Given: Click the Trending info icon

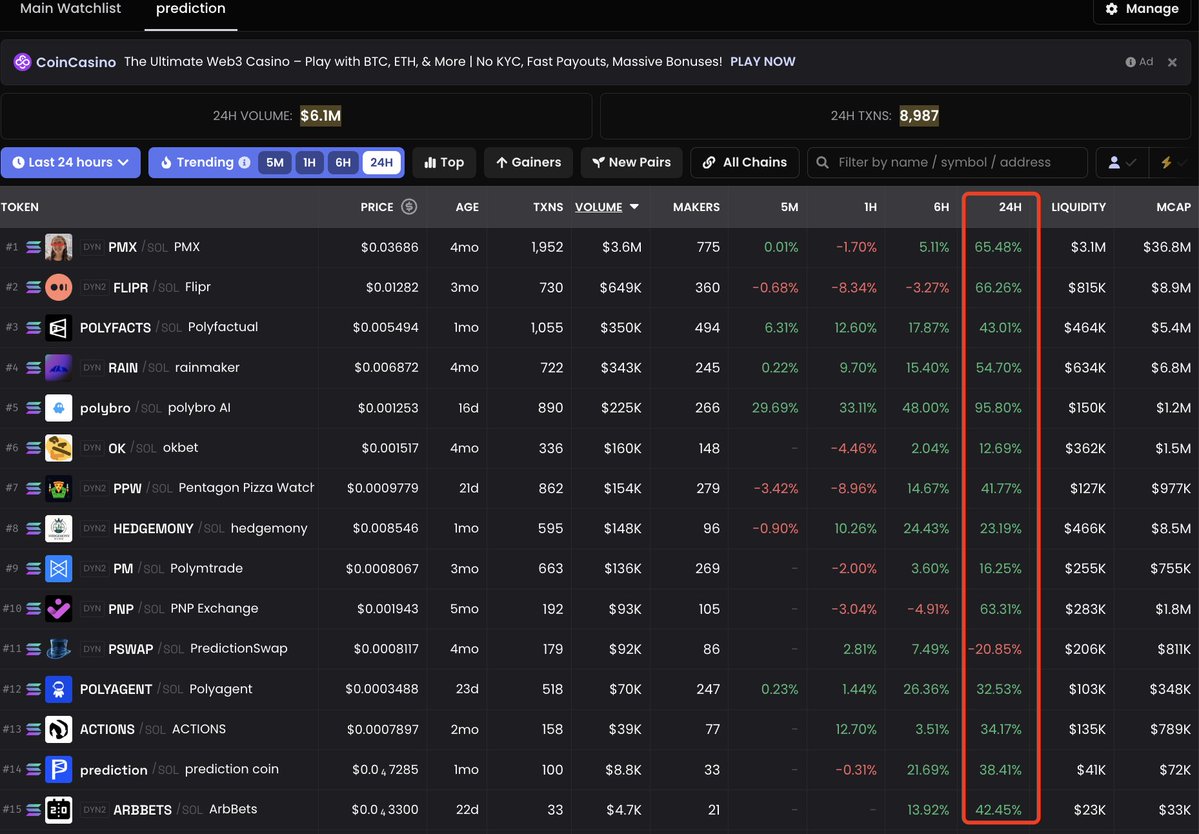Looking at the screenshot, I should [x=244, y=162].
